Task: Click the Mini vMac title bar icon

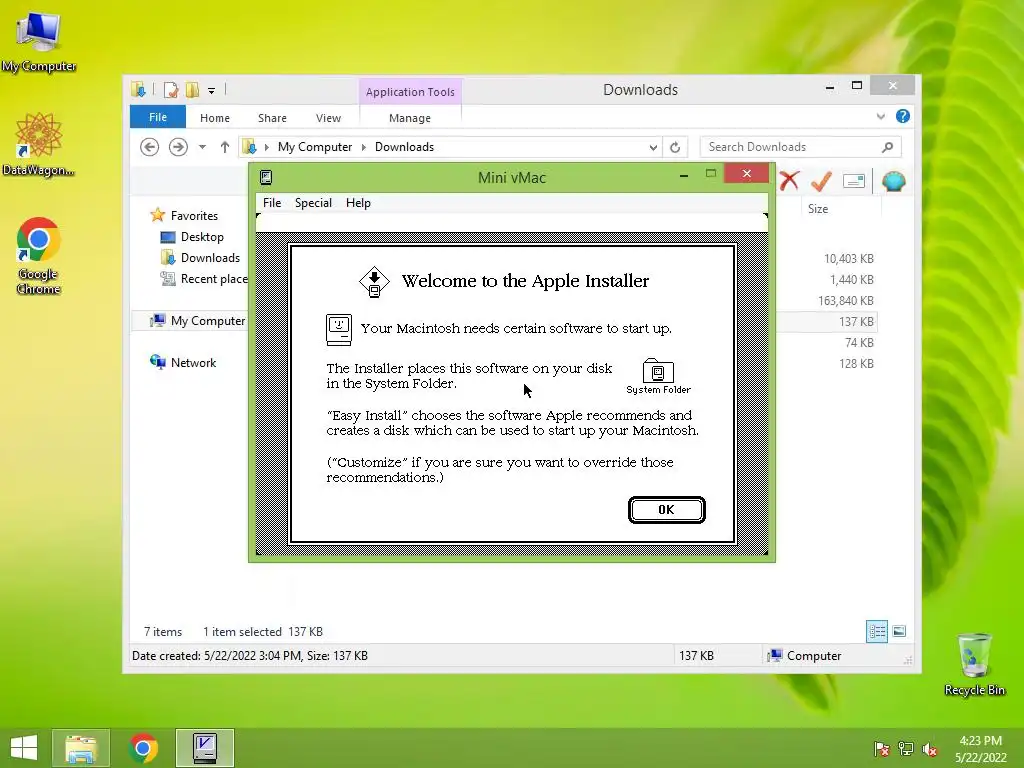Action: click(x=266, y=178)
